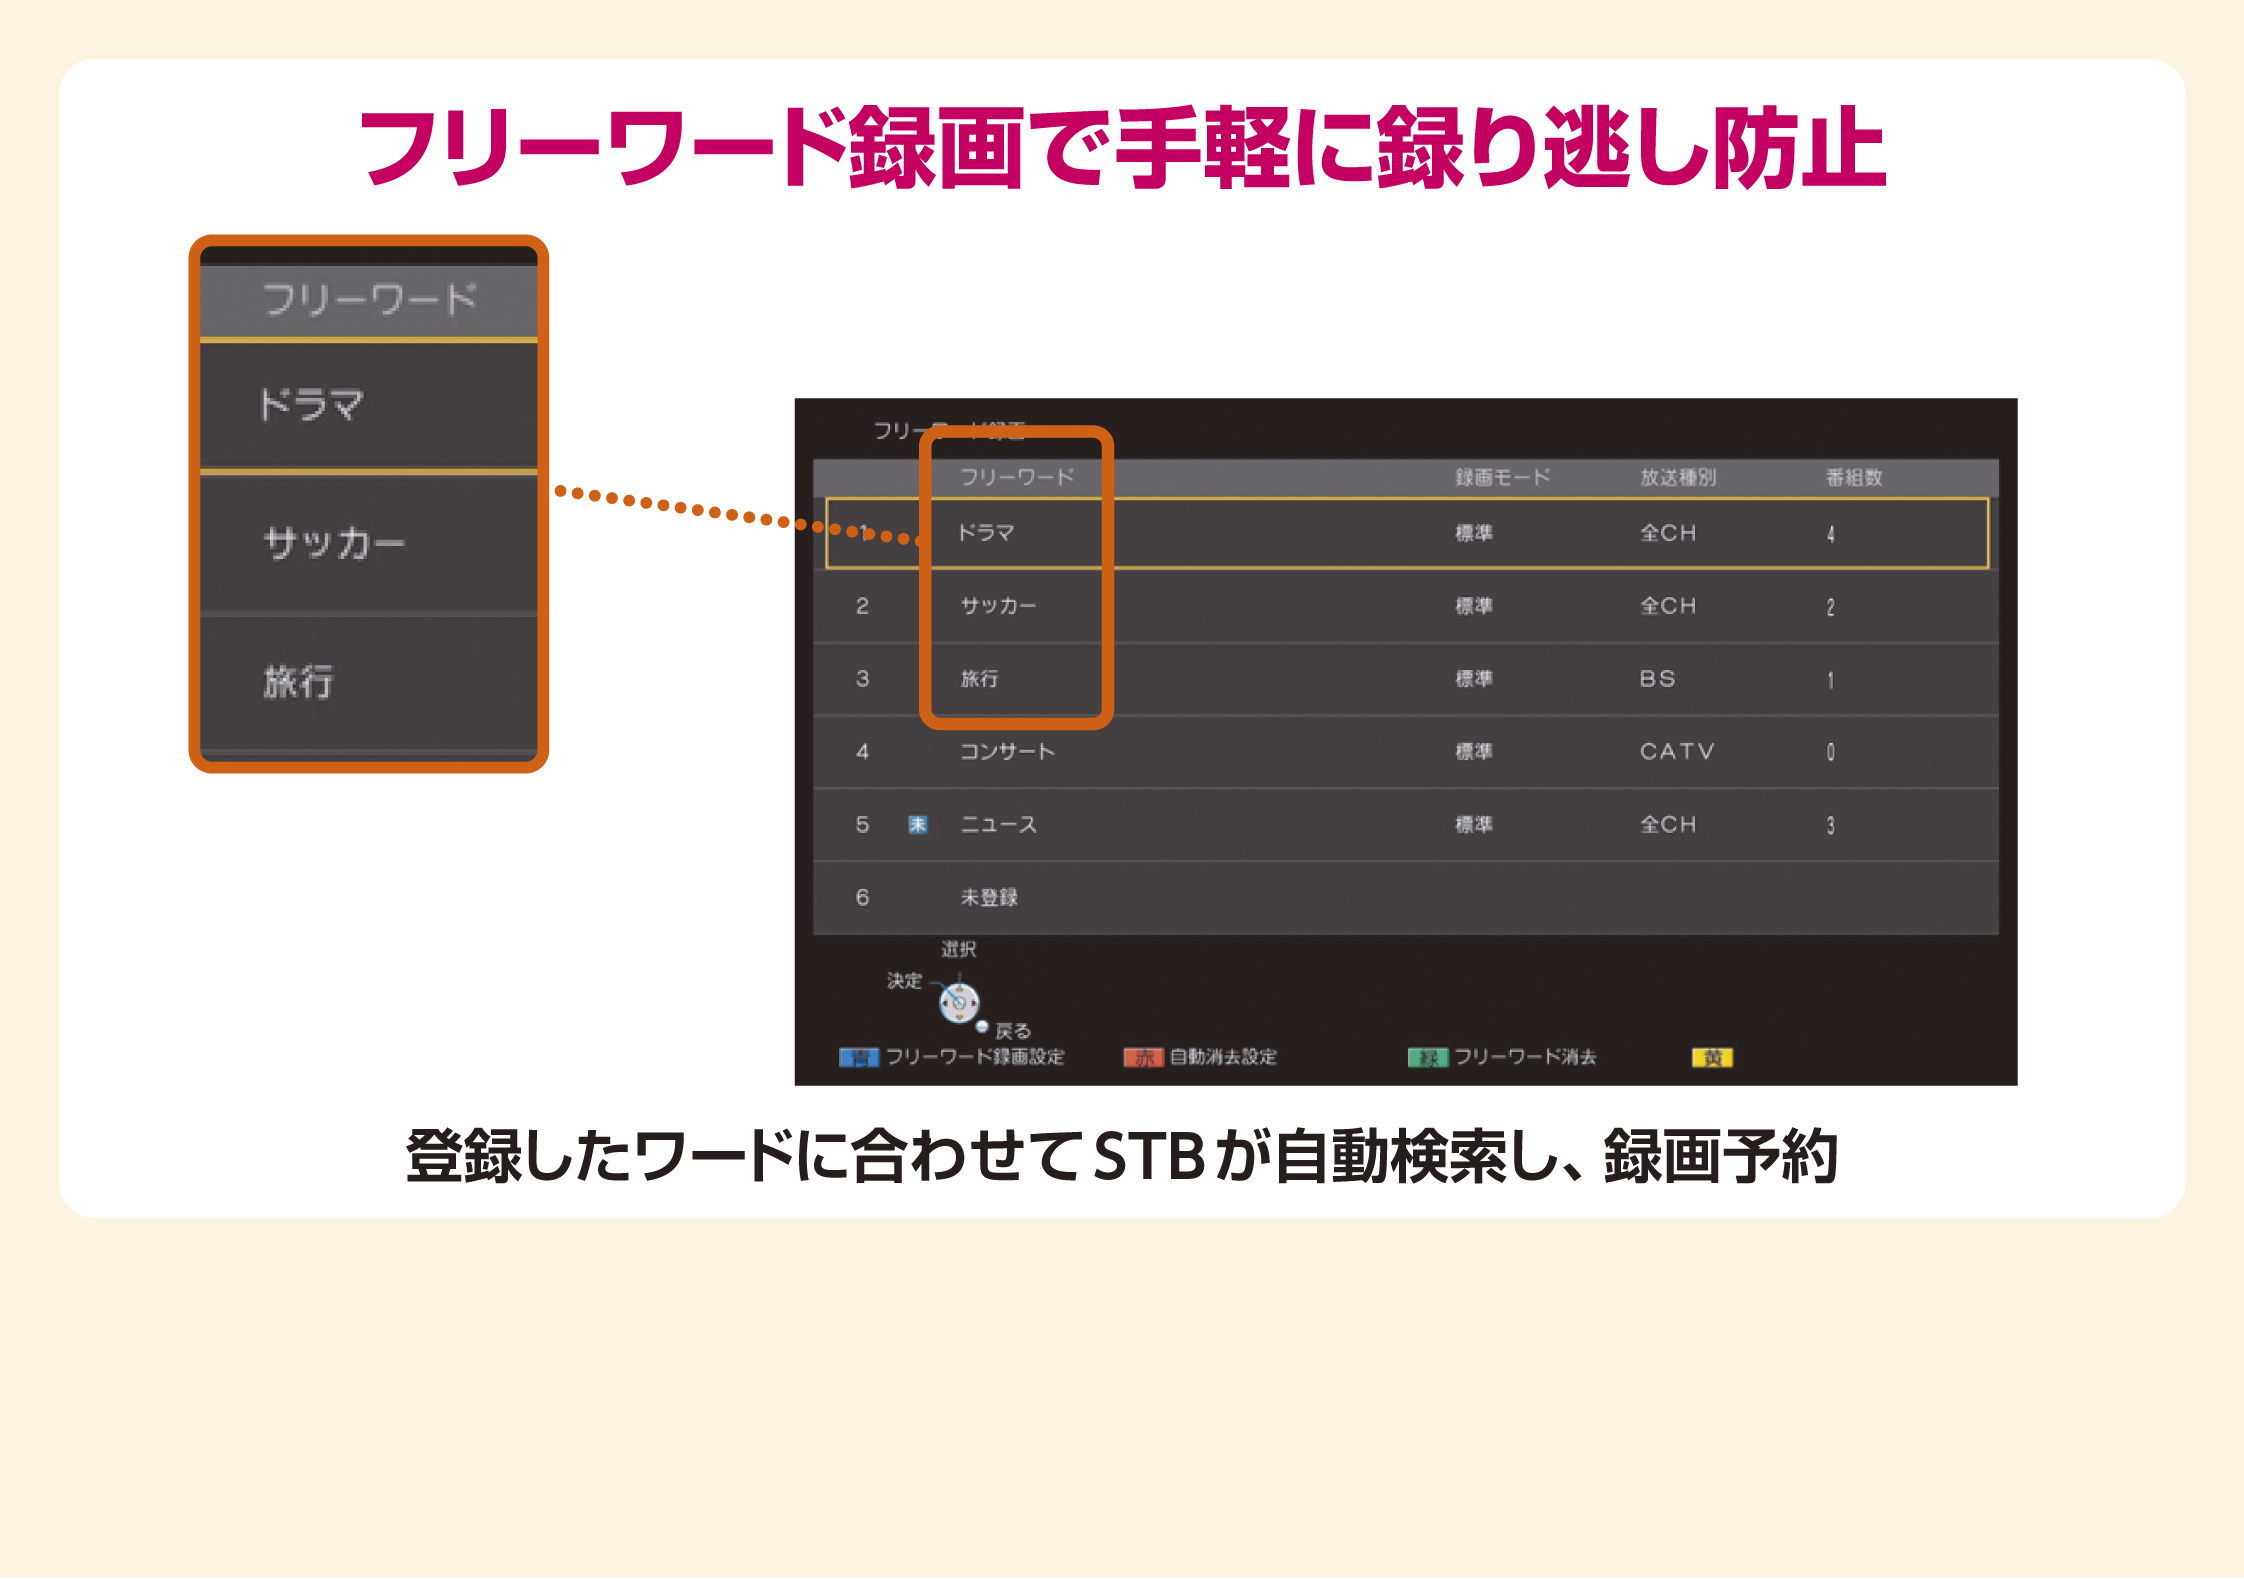Open フリーワード録画設定 label
The image size is (2244, 1579).
pyautogui.click(x=975, y=1058)
